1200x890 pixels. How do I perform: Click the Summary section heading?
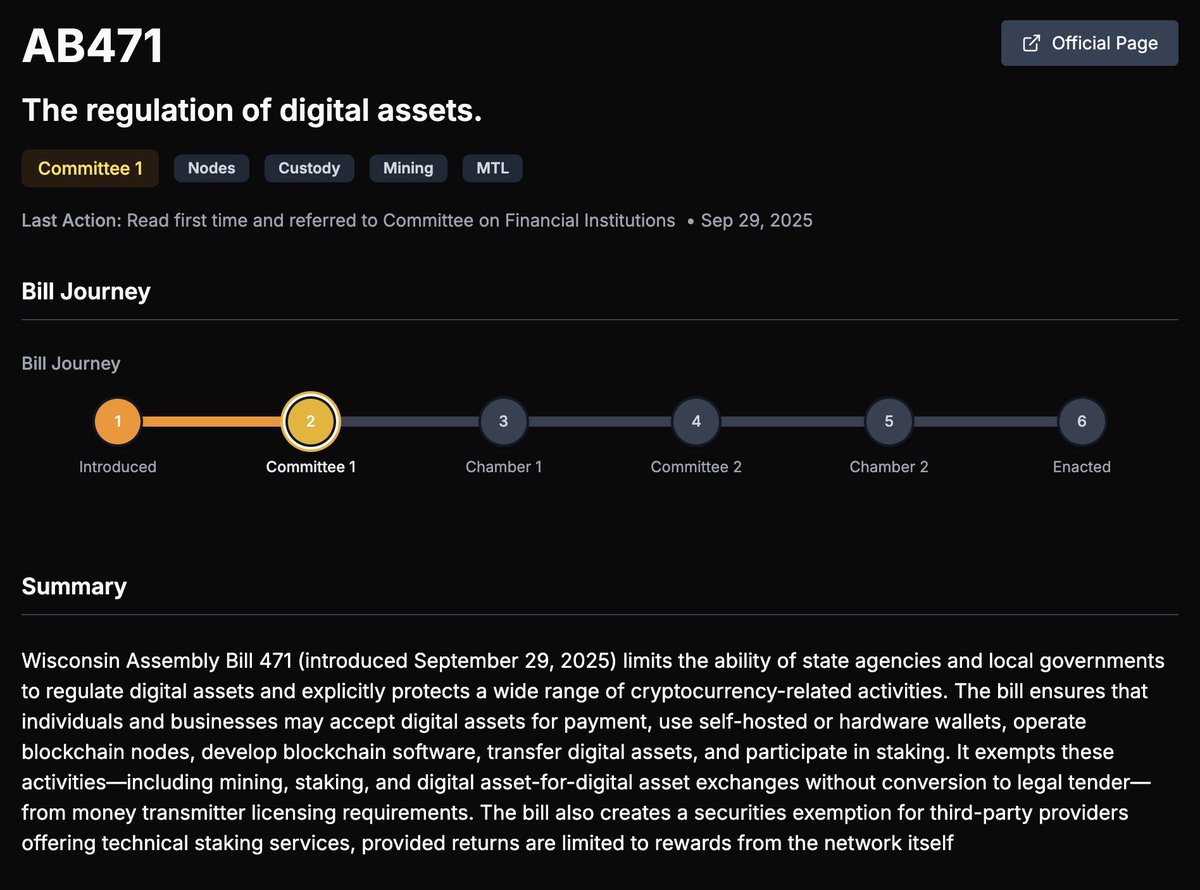tap(74, 586)
